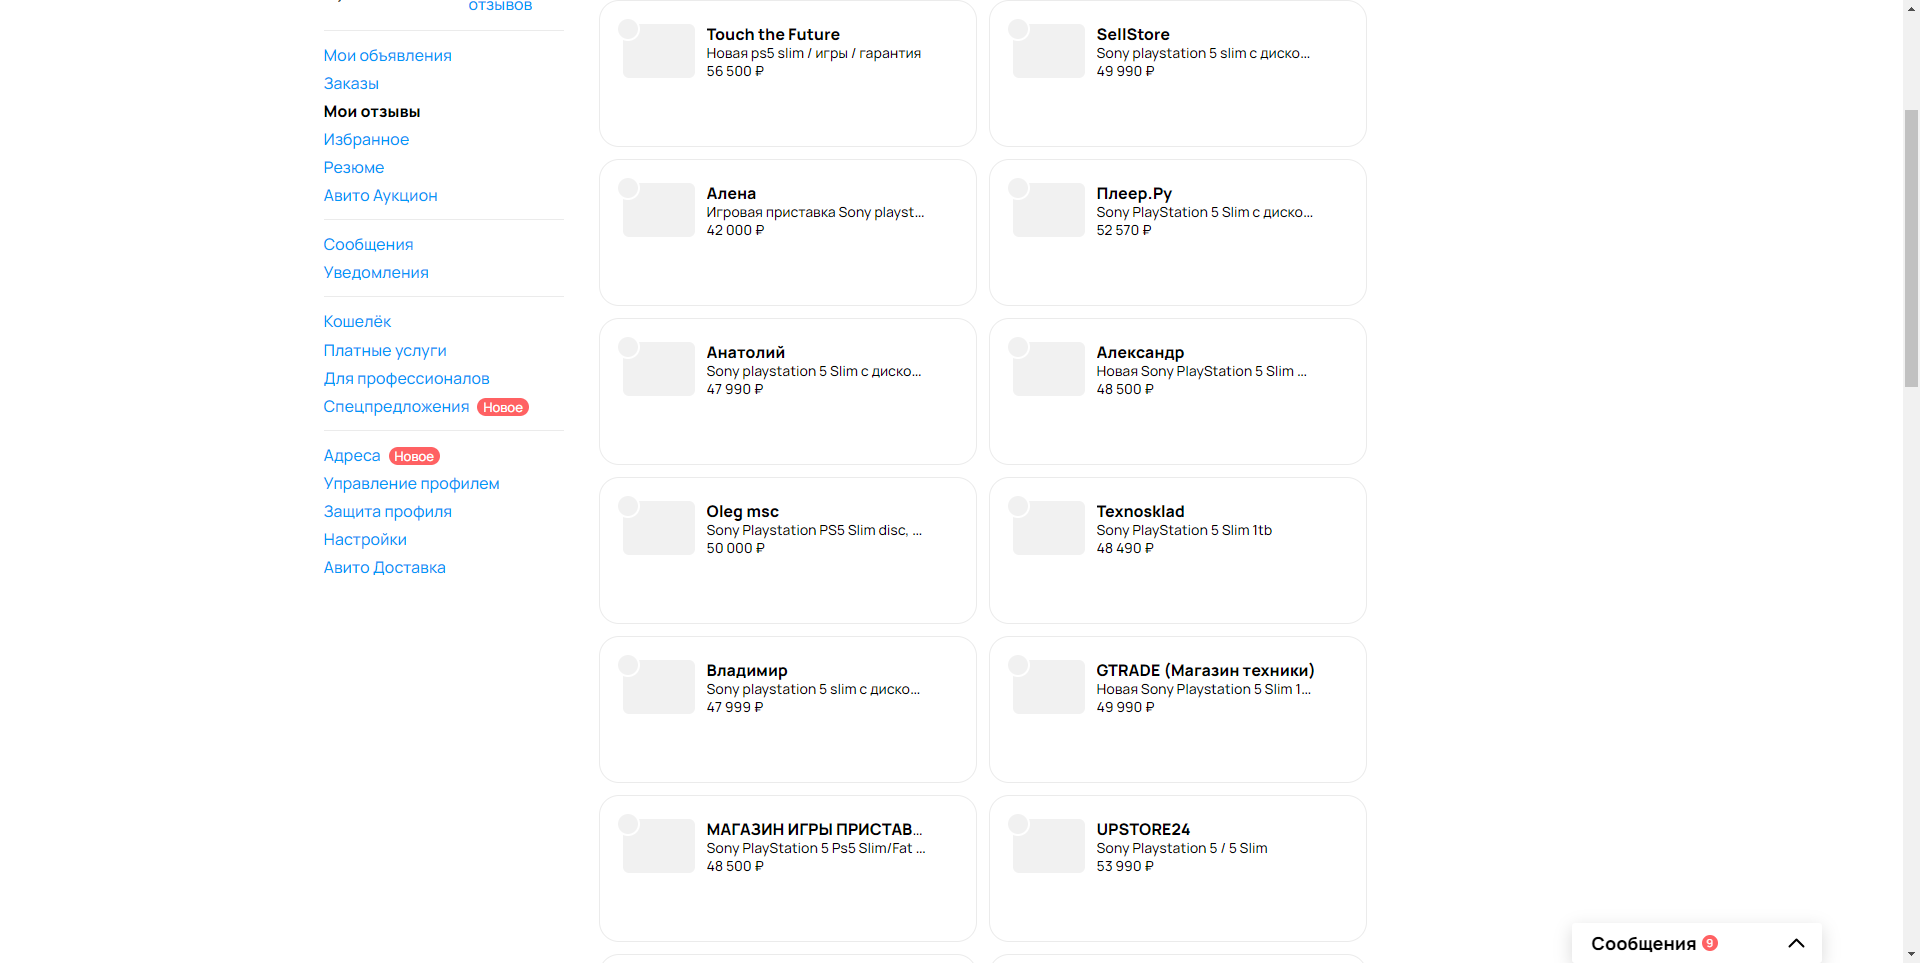
Task: Click the Touch the Future seller avatar
Action: pos(628,29)
